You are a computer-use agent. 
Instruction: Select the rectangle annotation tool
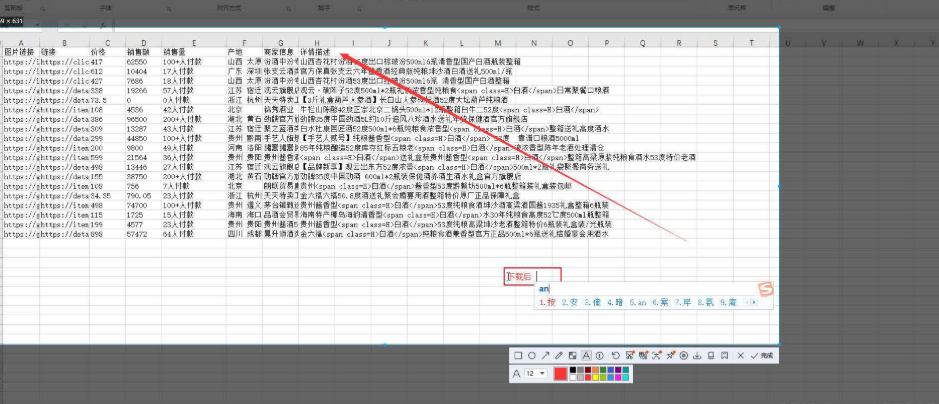(518, 356)
